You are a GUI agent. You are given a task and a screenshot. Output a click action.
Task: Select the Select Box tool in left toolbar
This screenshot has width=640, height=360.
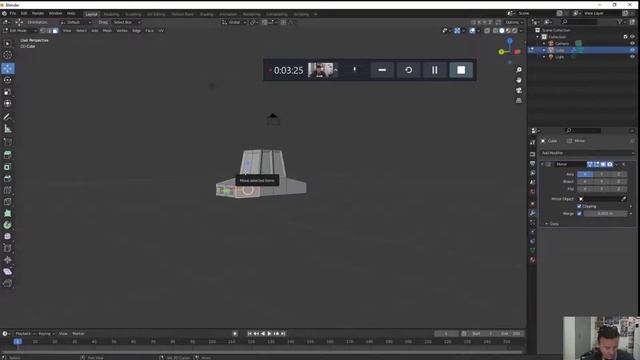tap(7, 43)
